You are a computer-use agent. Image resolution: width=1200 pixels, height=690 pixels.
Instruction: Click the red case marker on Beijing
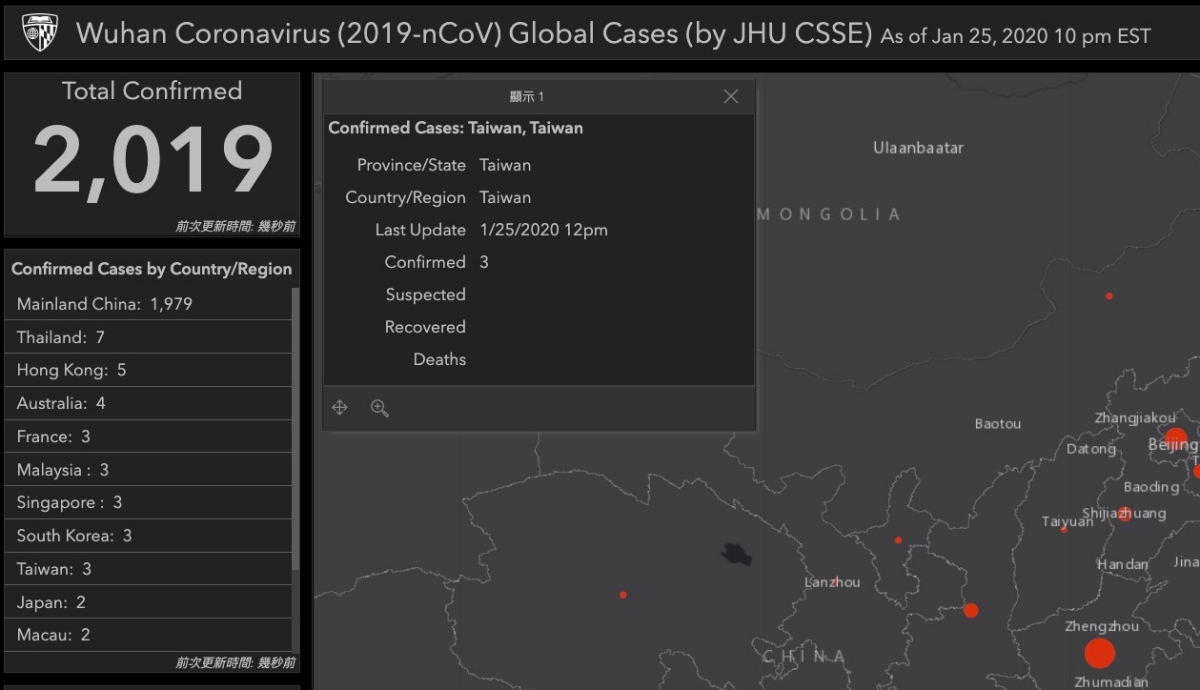pyautogui.click(x=1175, y=440)
